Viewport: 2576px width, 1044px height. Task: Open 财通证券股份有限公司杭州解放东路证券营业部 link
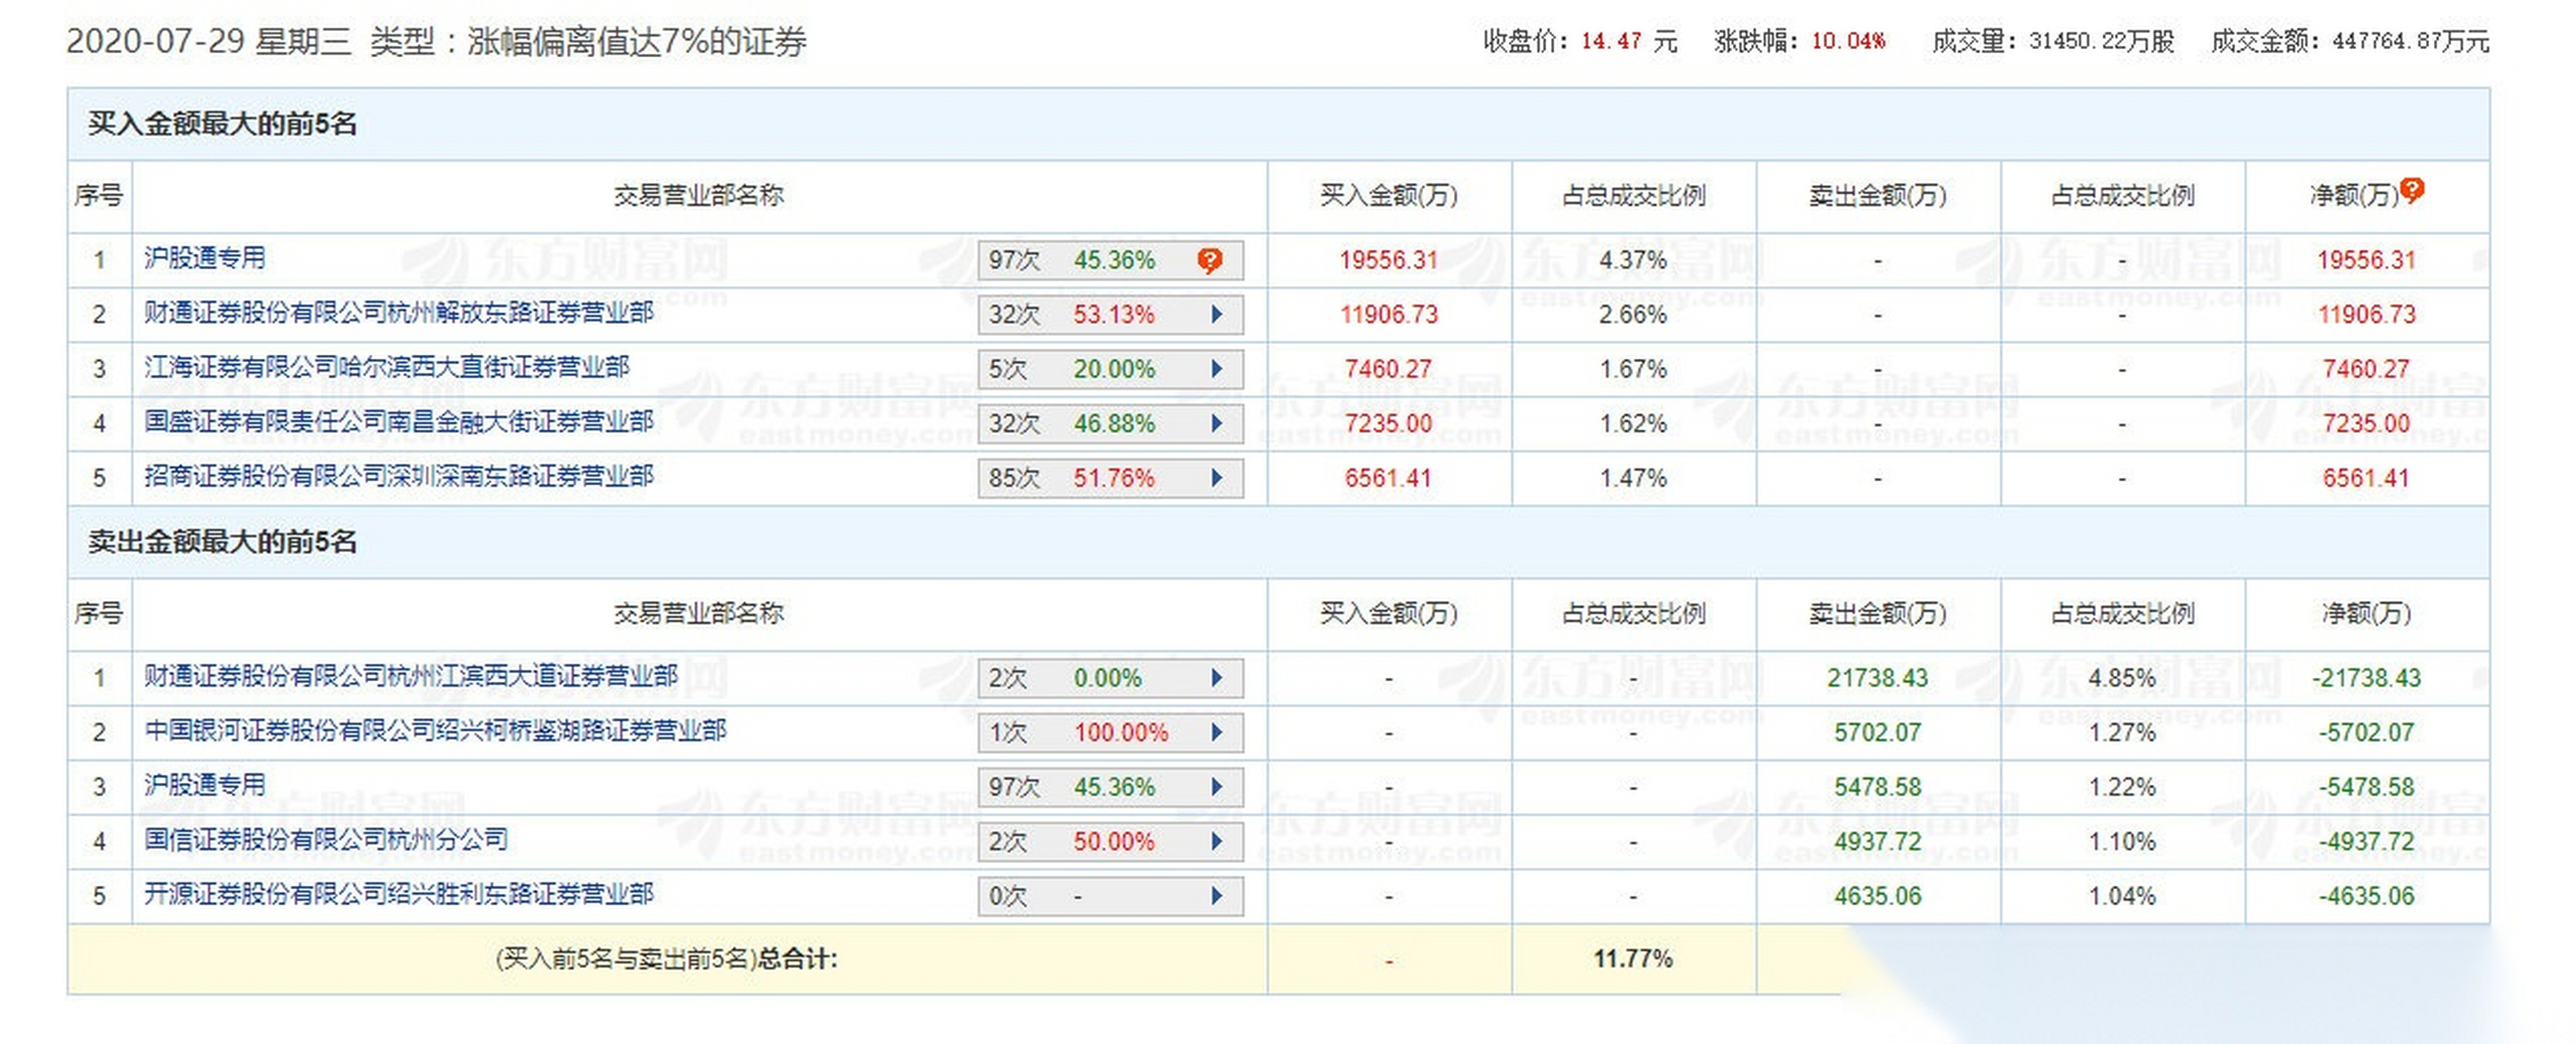click(398, 313)
